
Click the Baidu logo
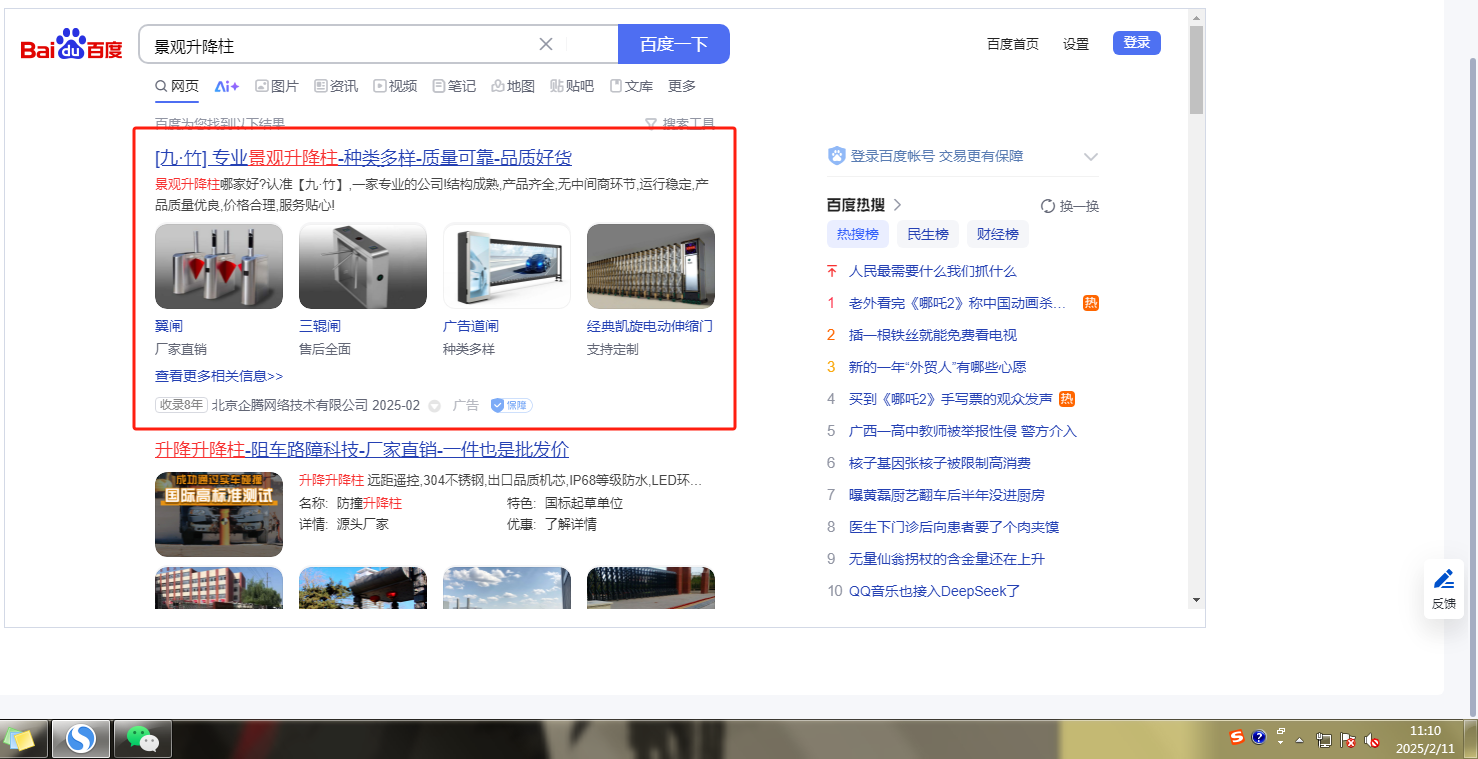72,46
